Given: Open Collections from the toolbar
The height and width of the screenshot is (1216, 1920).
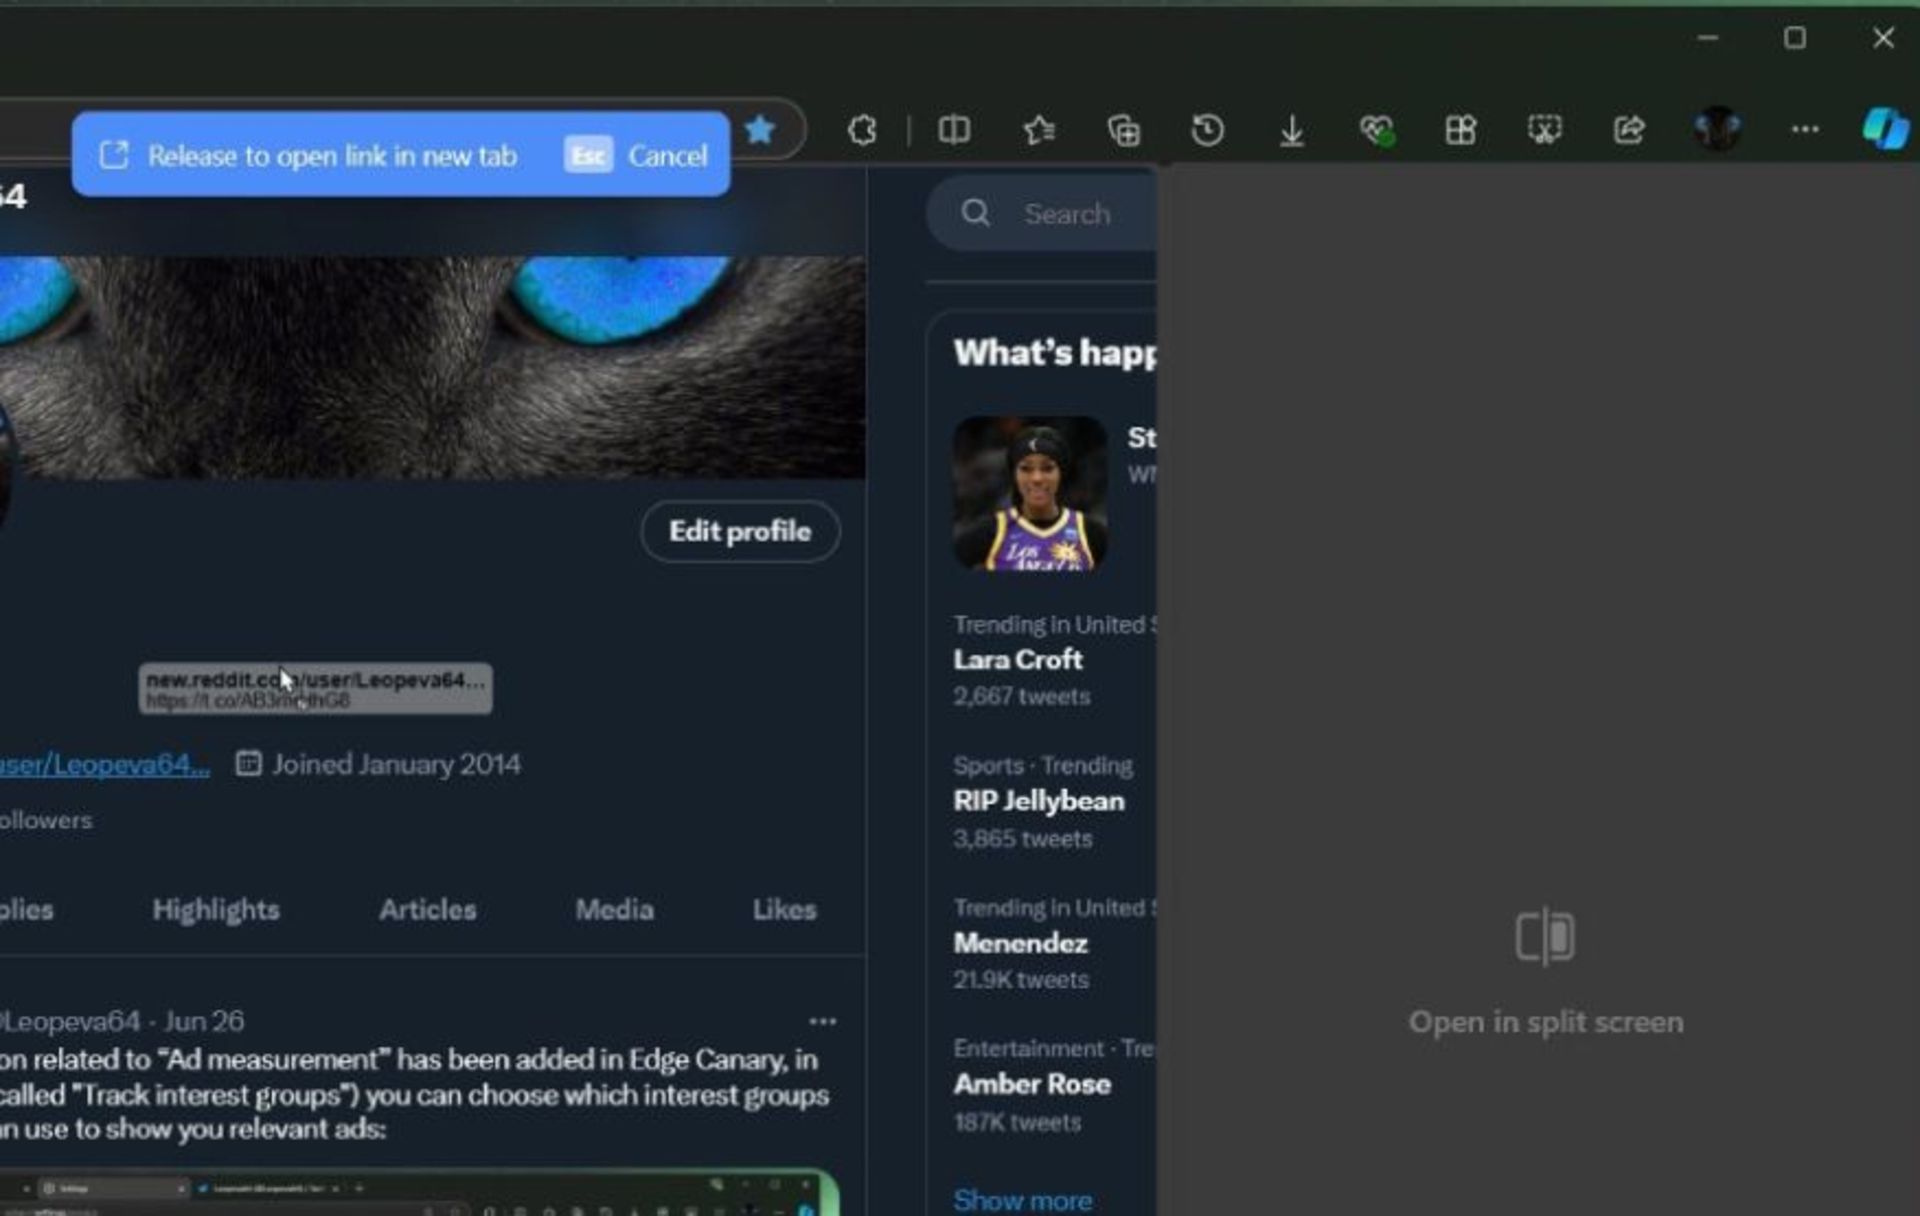Looking at the screenshot, I should pyautogui.click(x=1124, y=130).
